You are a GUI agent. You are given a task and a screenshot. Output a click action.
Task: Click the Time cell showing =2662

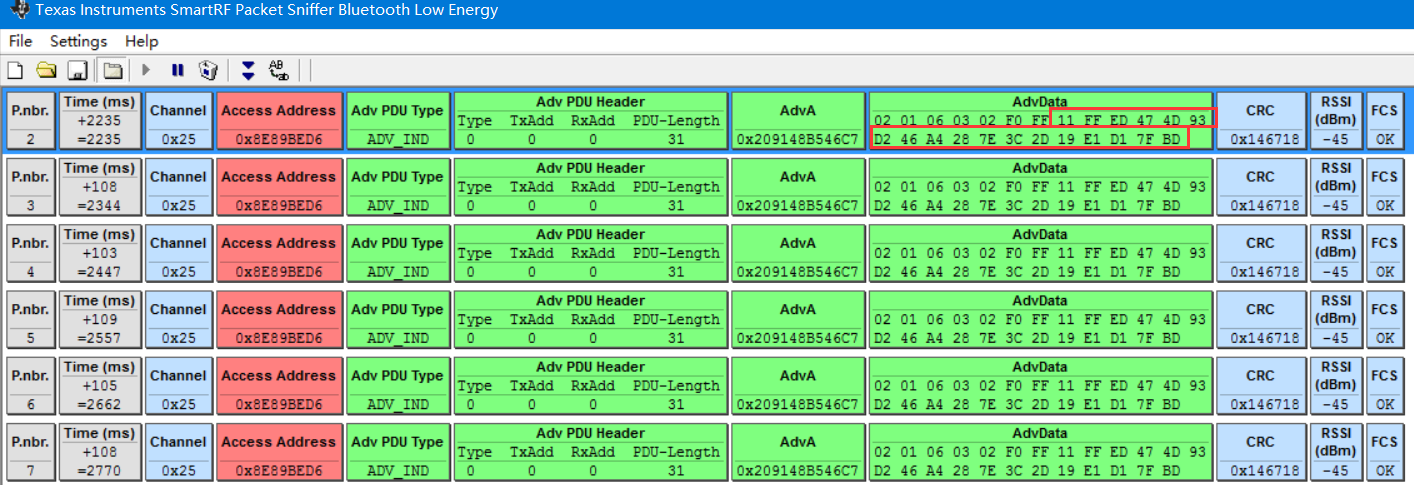click(x=100, y=386)
